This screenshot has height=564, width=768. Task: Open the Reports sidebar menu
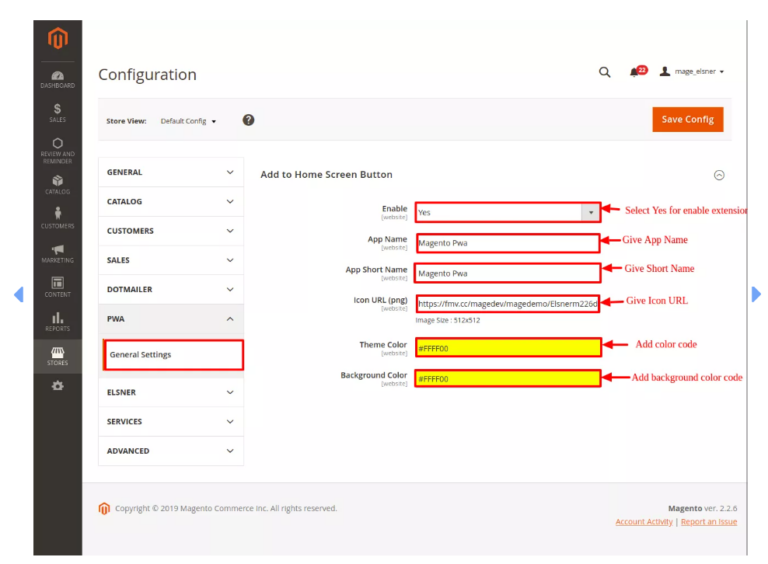coord(58,322)
